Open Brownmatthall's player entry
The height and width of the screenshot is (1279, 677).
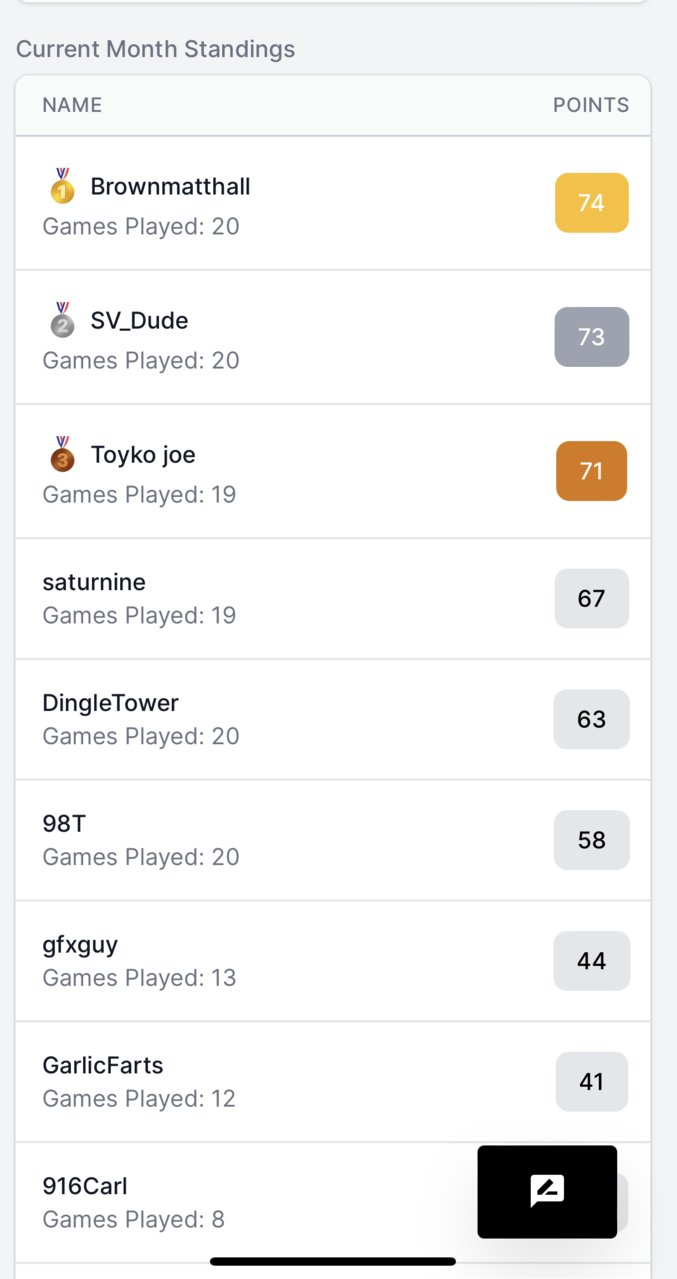point(333,203)
